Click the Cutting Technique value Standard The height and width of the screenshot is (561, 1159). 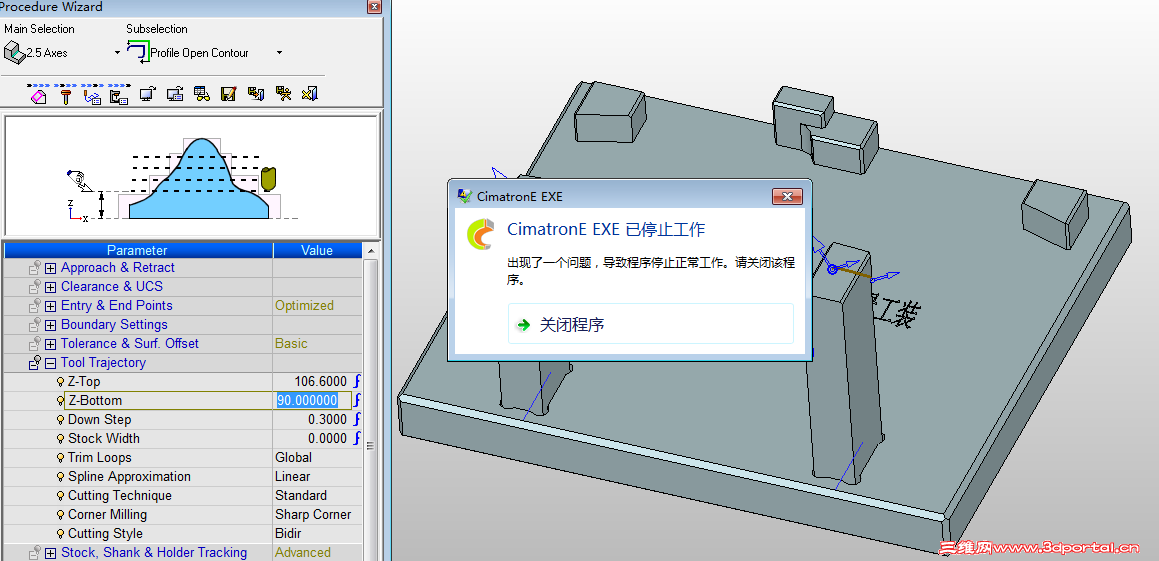301,495
